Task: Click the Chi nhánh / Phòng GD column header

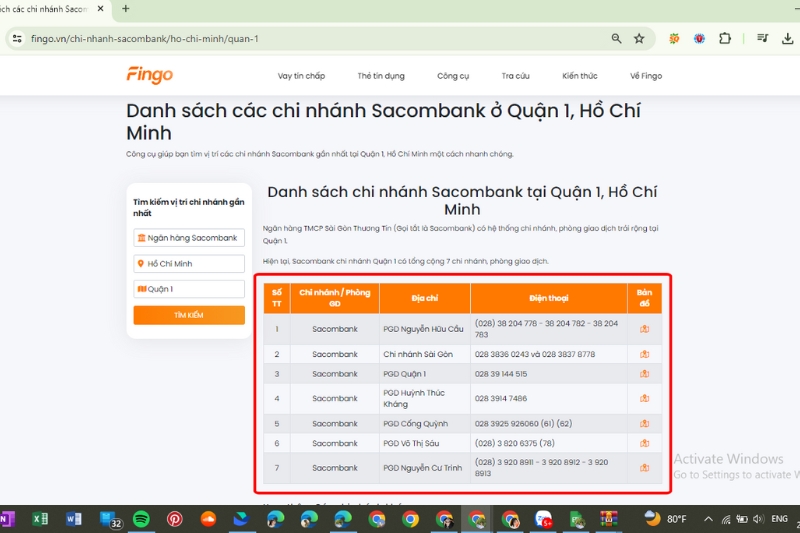Action: 335,298
